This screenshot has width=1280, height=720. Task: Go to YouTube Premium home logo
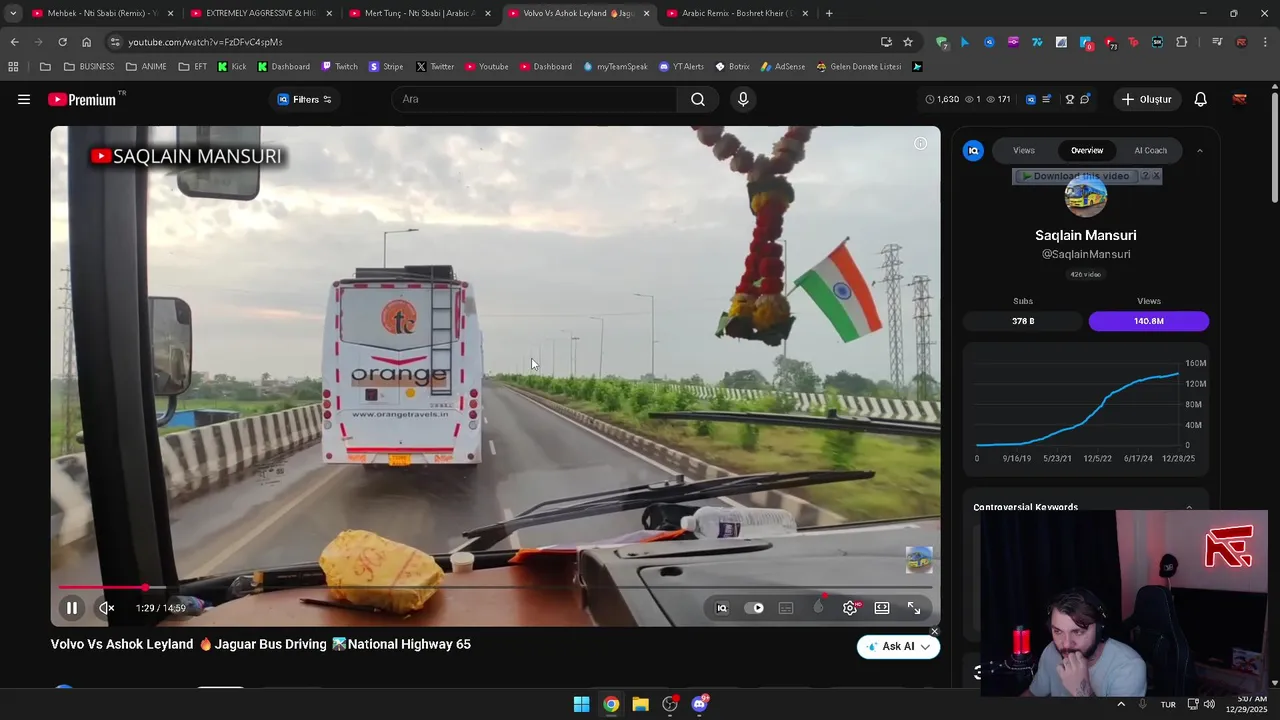[x=82, y=99]
